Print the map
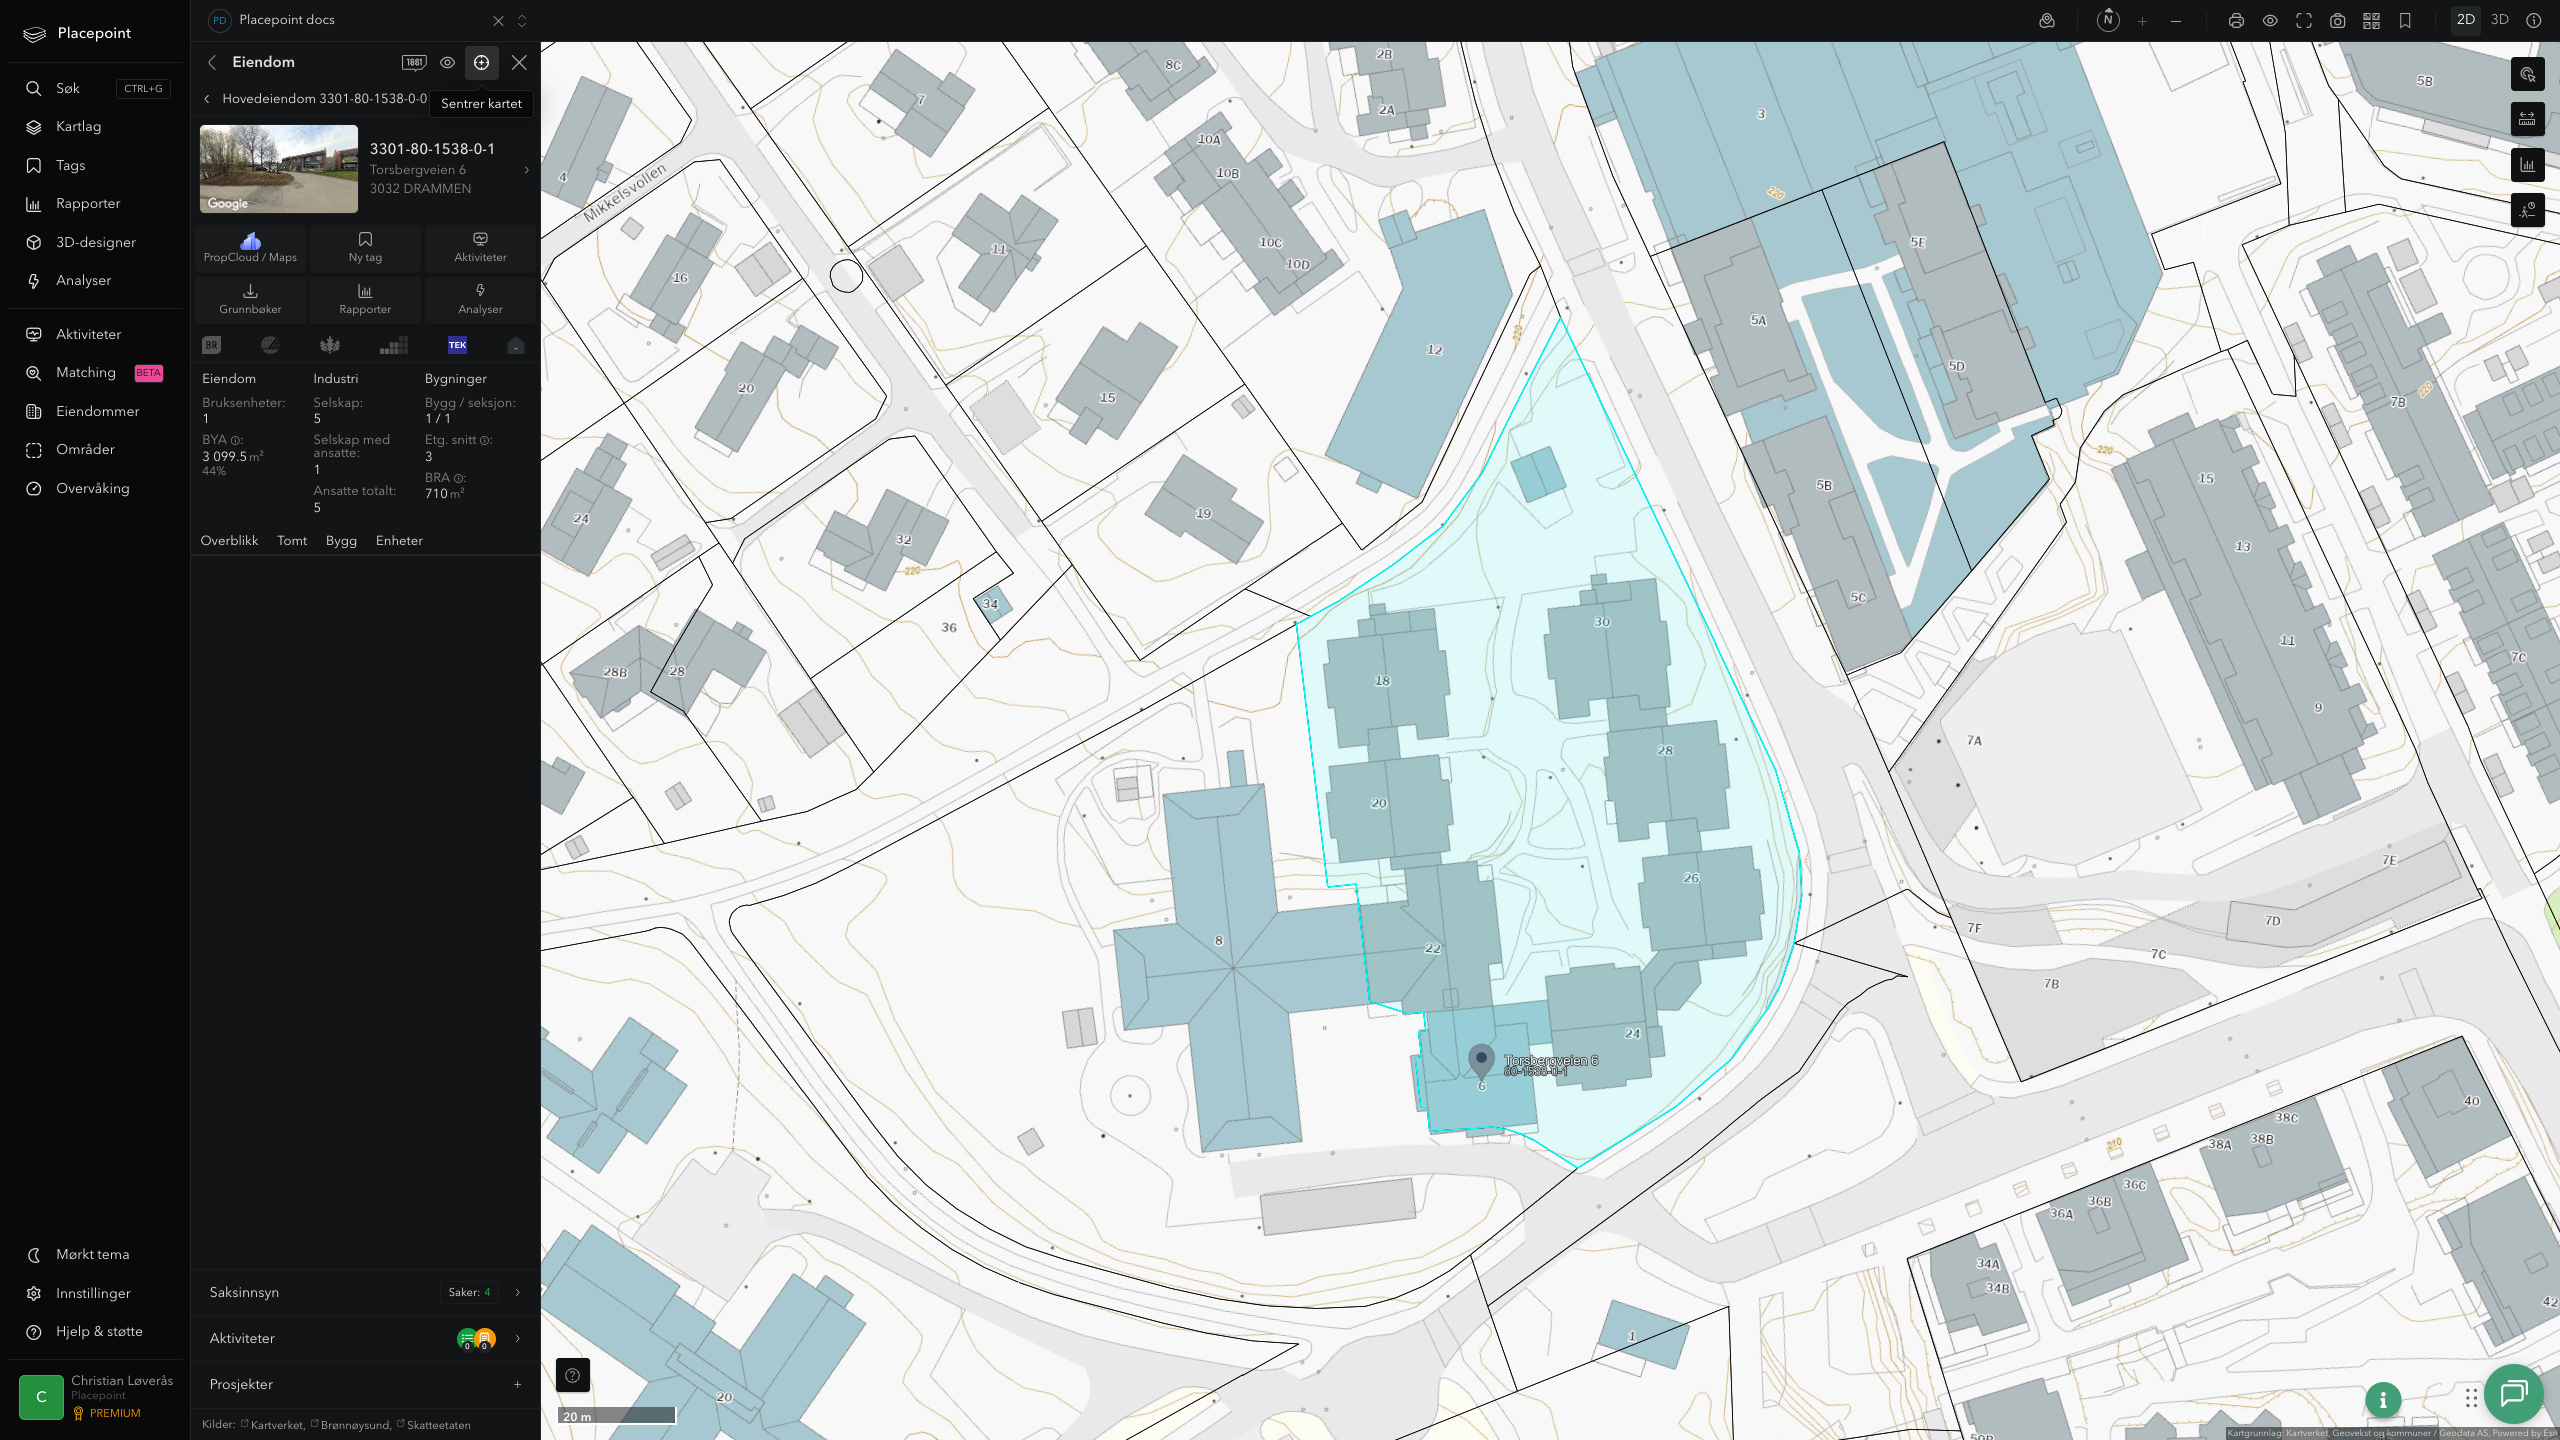 tap(2236, 20)
